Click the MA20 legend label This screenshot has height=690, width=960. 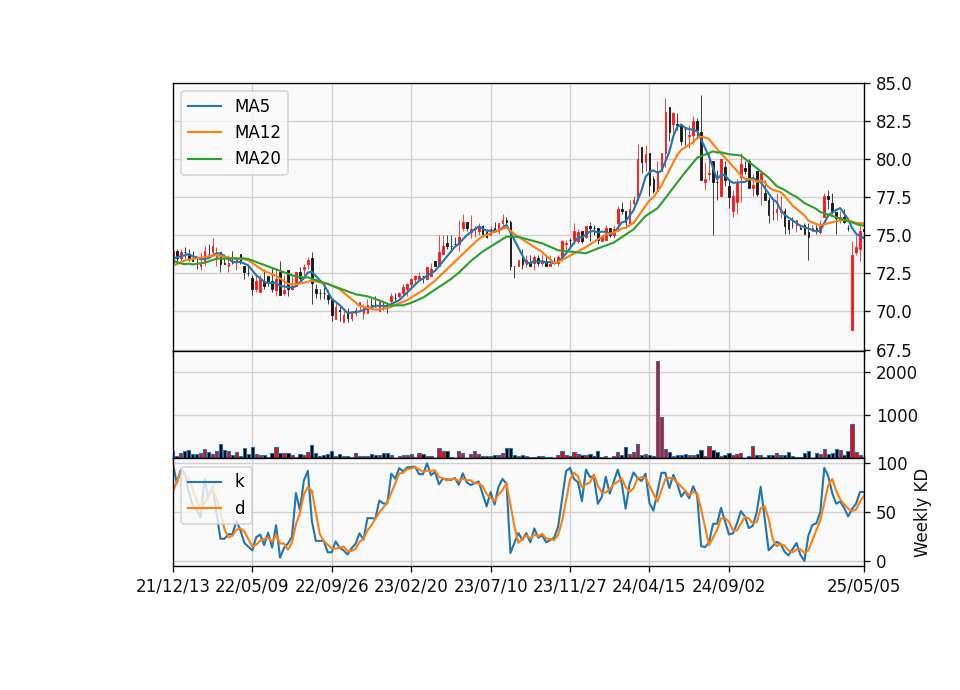[257, 159]
